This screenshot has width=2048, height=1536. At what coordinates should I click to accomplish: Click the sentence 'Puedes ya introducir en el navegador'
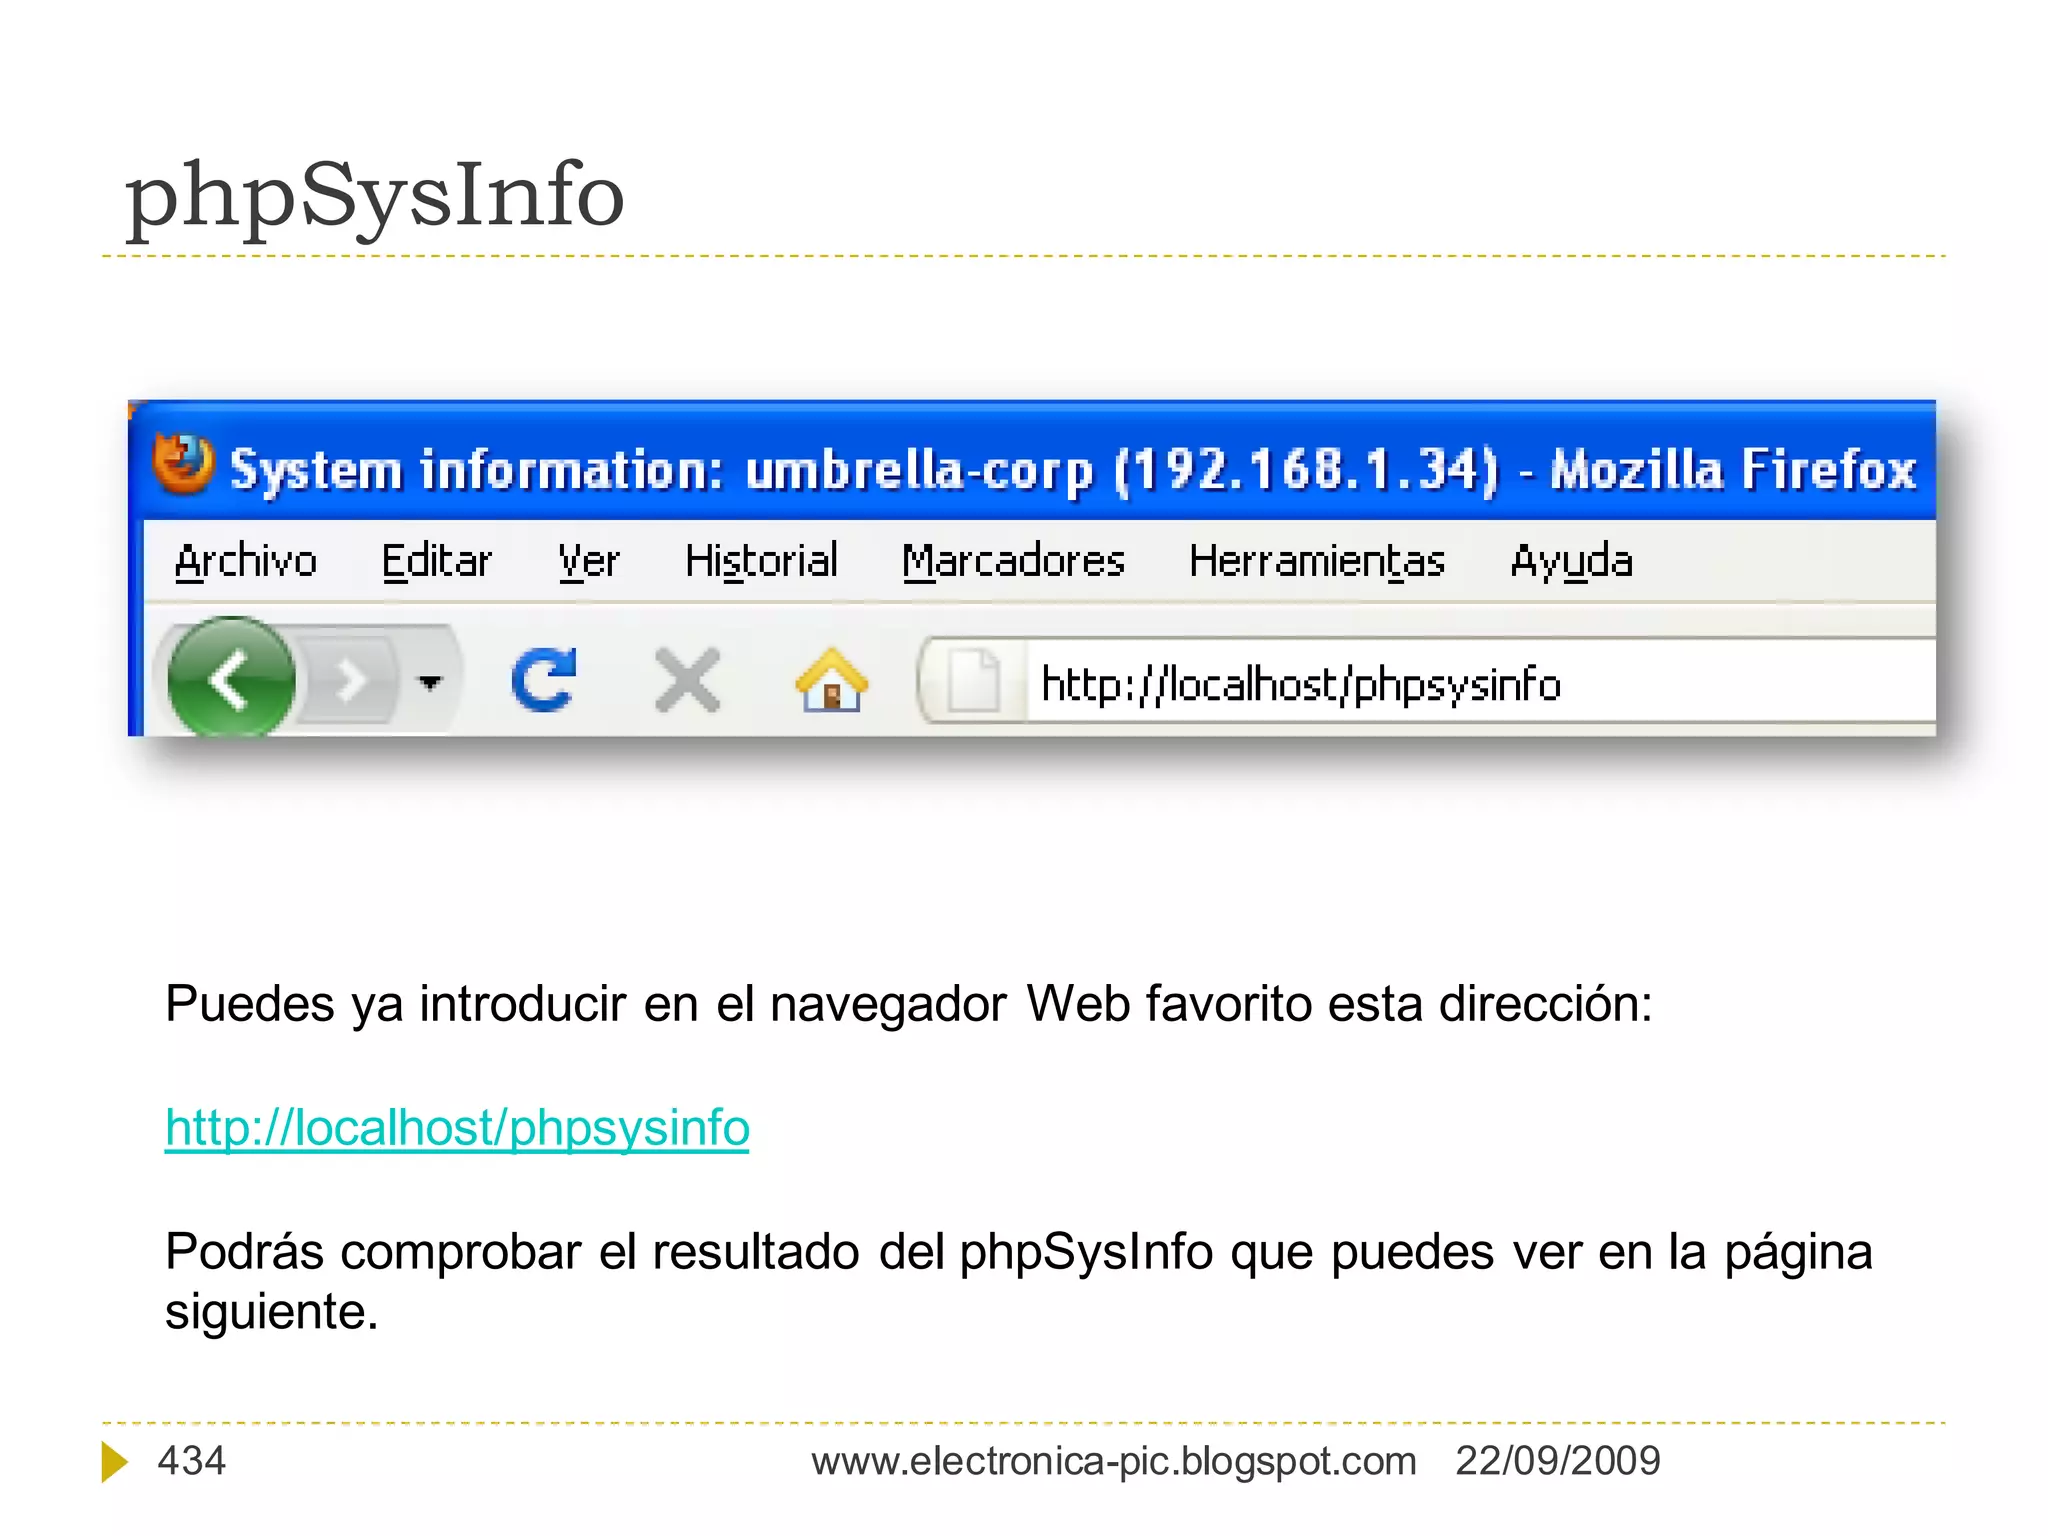pyautogui.click(x=586, y=1004)
